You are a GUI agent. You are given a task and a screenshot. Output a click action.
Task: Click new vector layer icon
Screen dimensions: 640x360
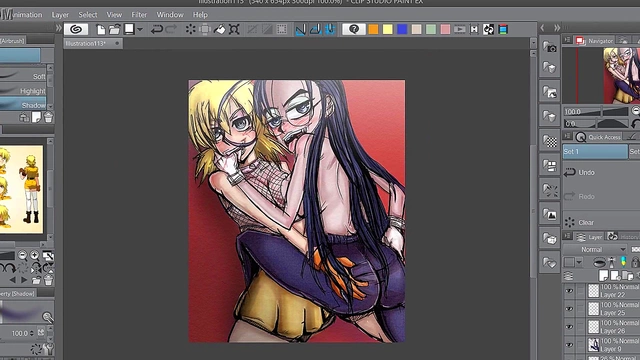coord(615,276)
